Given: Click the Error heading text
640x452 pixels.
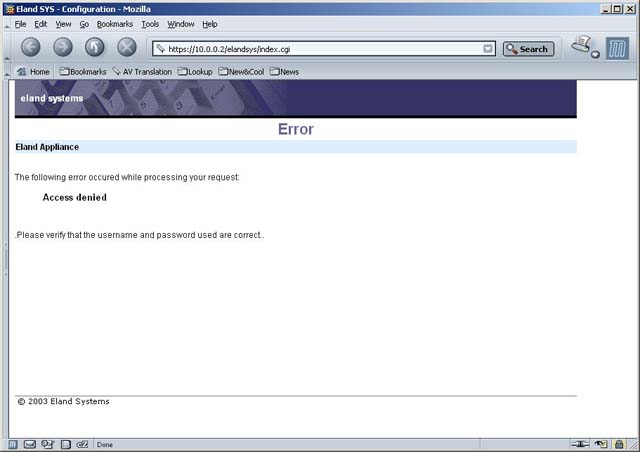Looking at the screenshot, I should coord(296,129).
